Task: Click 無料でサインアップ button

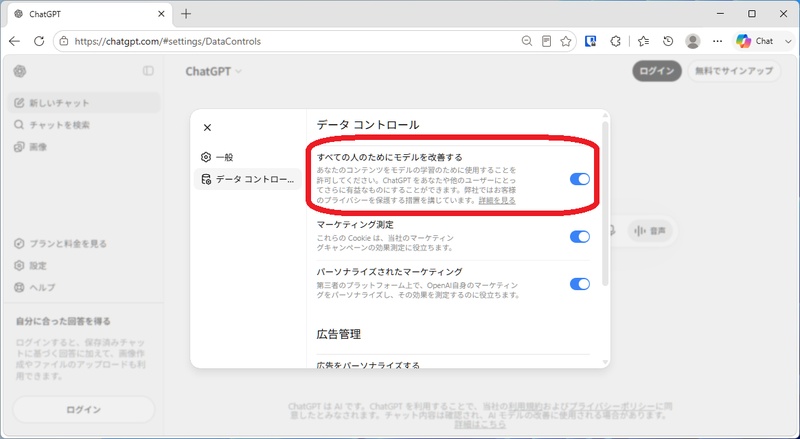Action: point(734,71)
